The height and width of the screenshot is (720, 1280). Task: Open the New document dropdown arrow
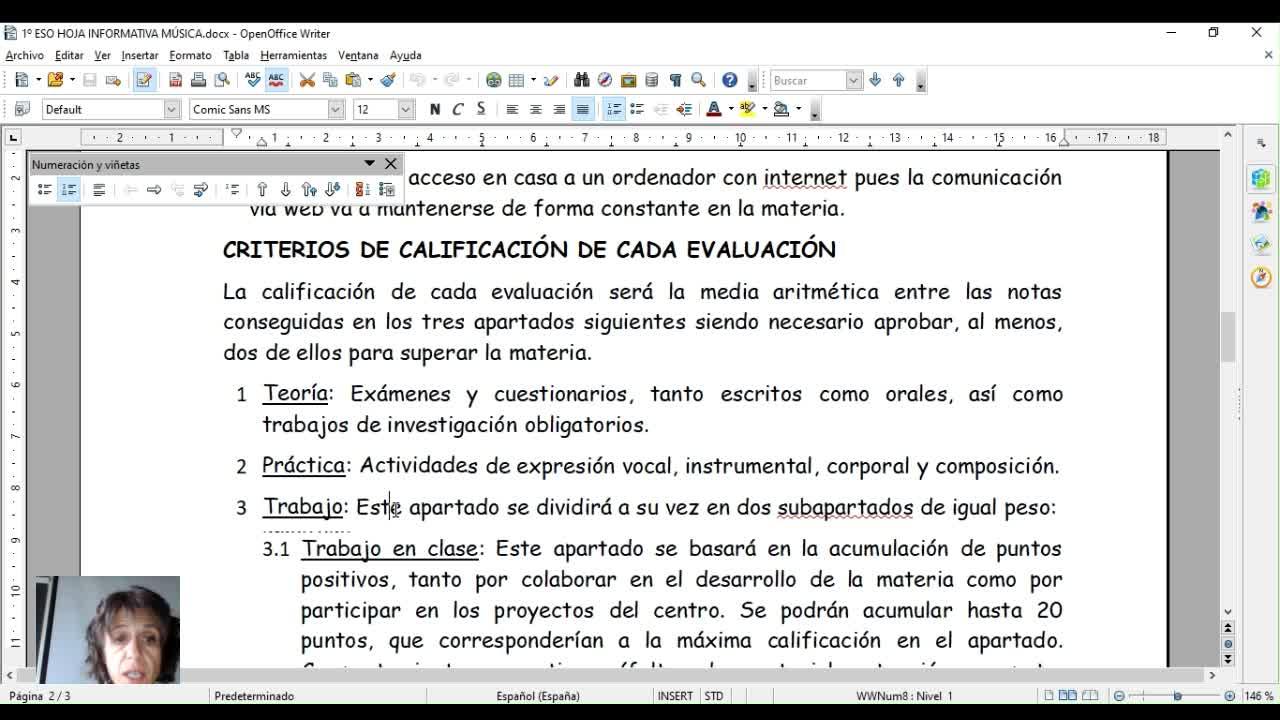pos(38,80)
